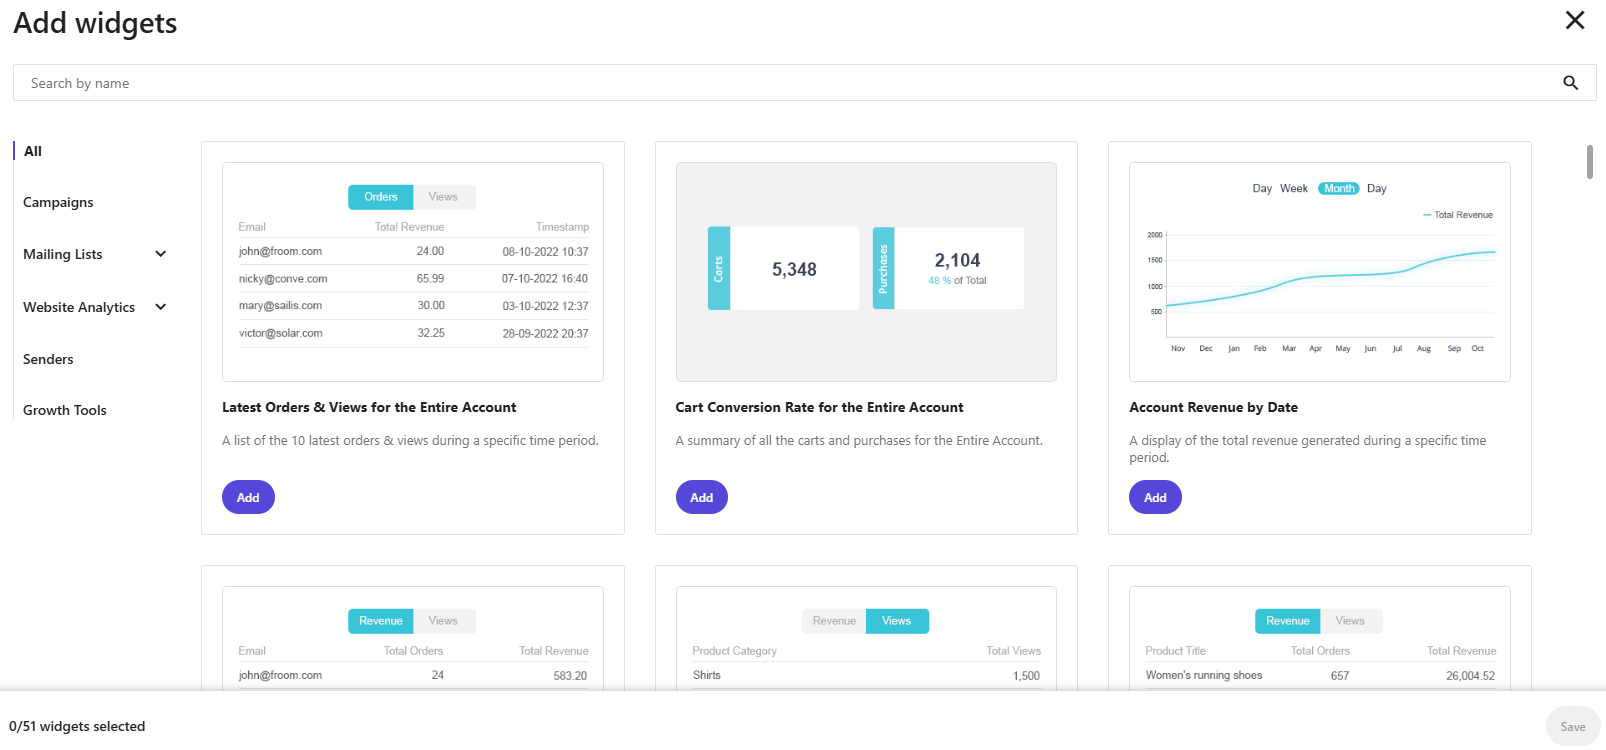1606x750 pixels.
Task: Open the Campaigns category
Action: 58,202
